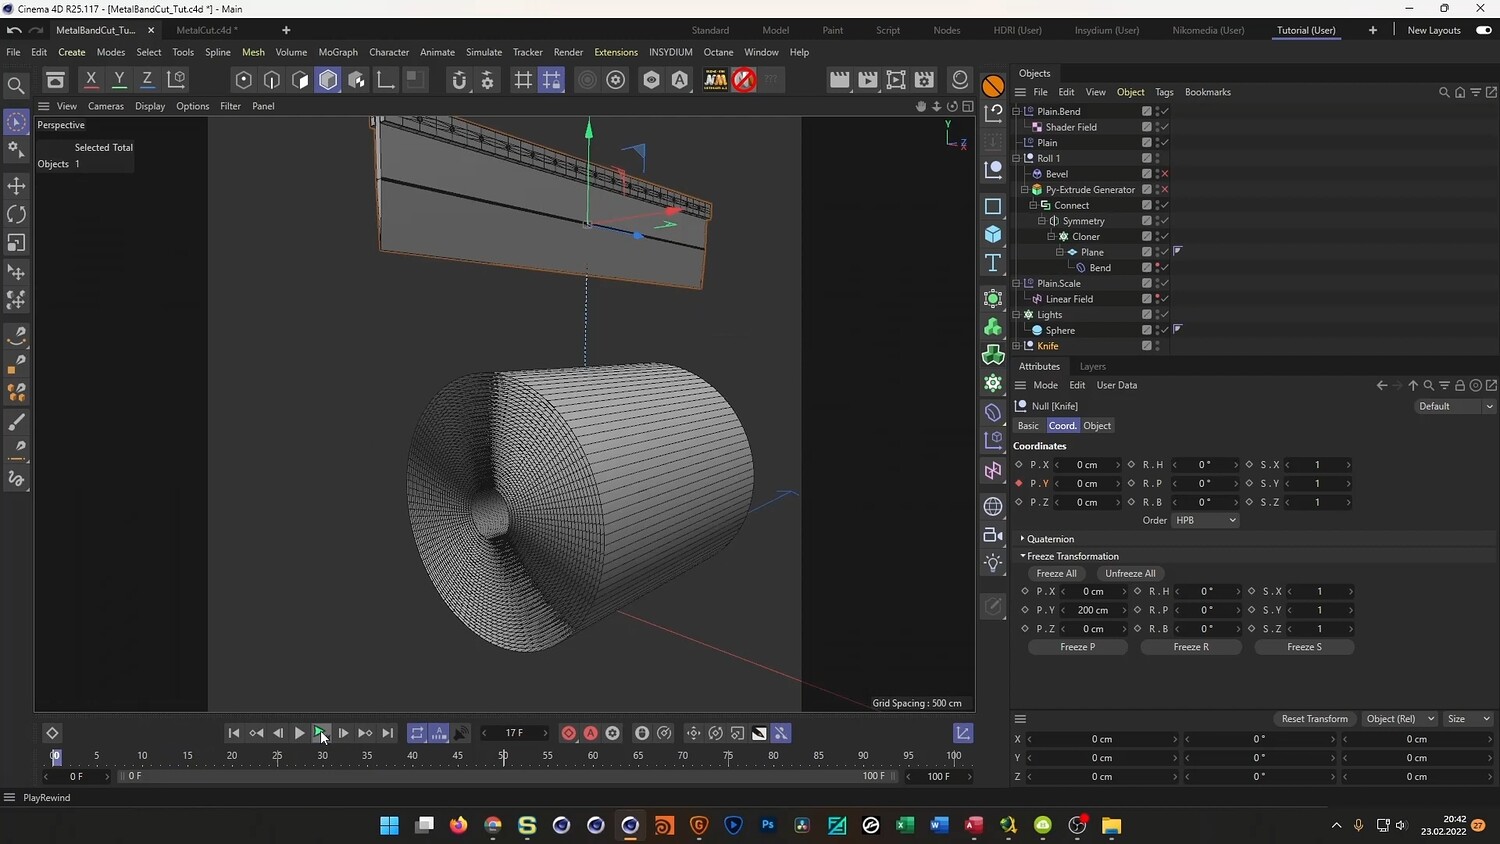
Task: Click frame 50 on the timeline ruler
Action: (503, 757)
